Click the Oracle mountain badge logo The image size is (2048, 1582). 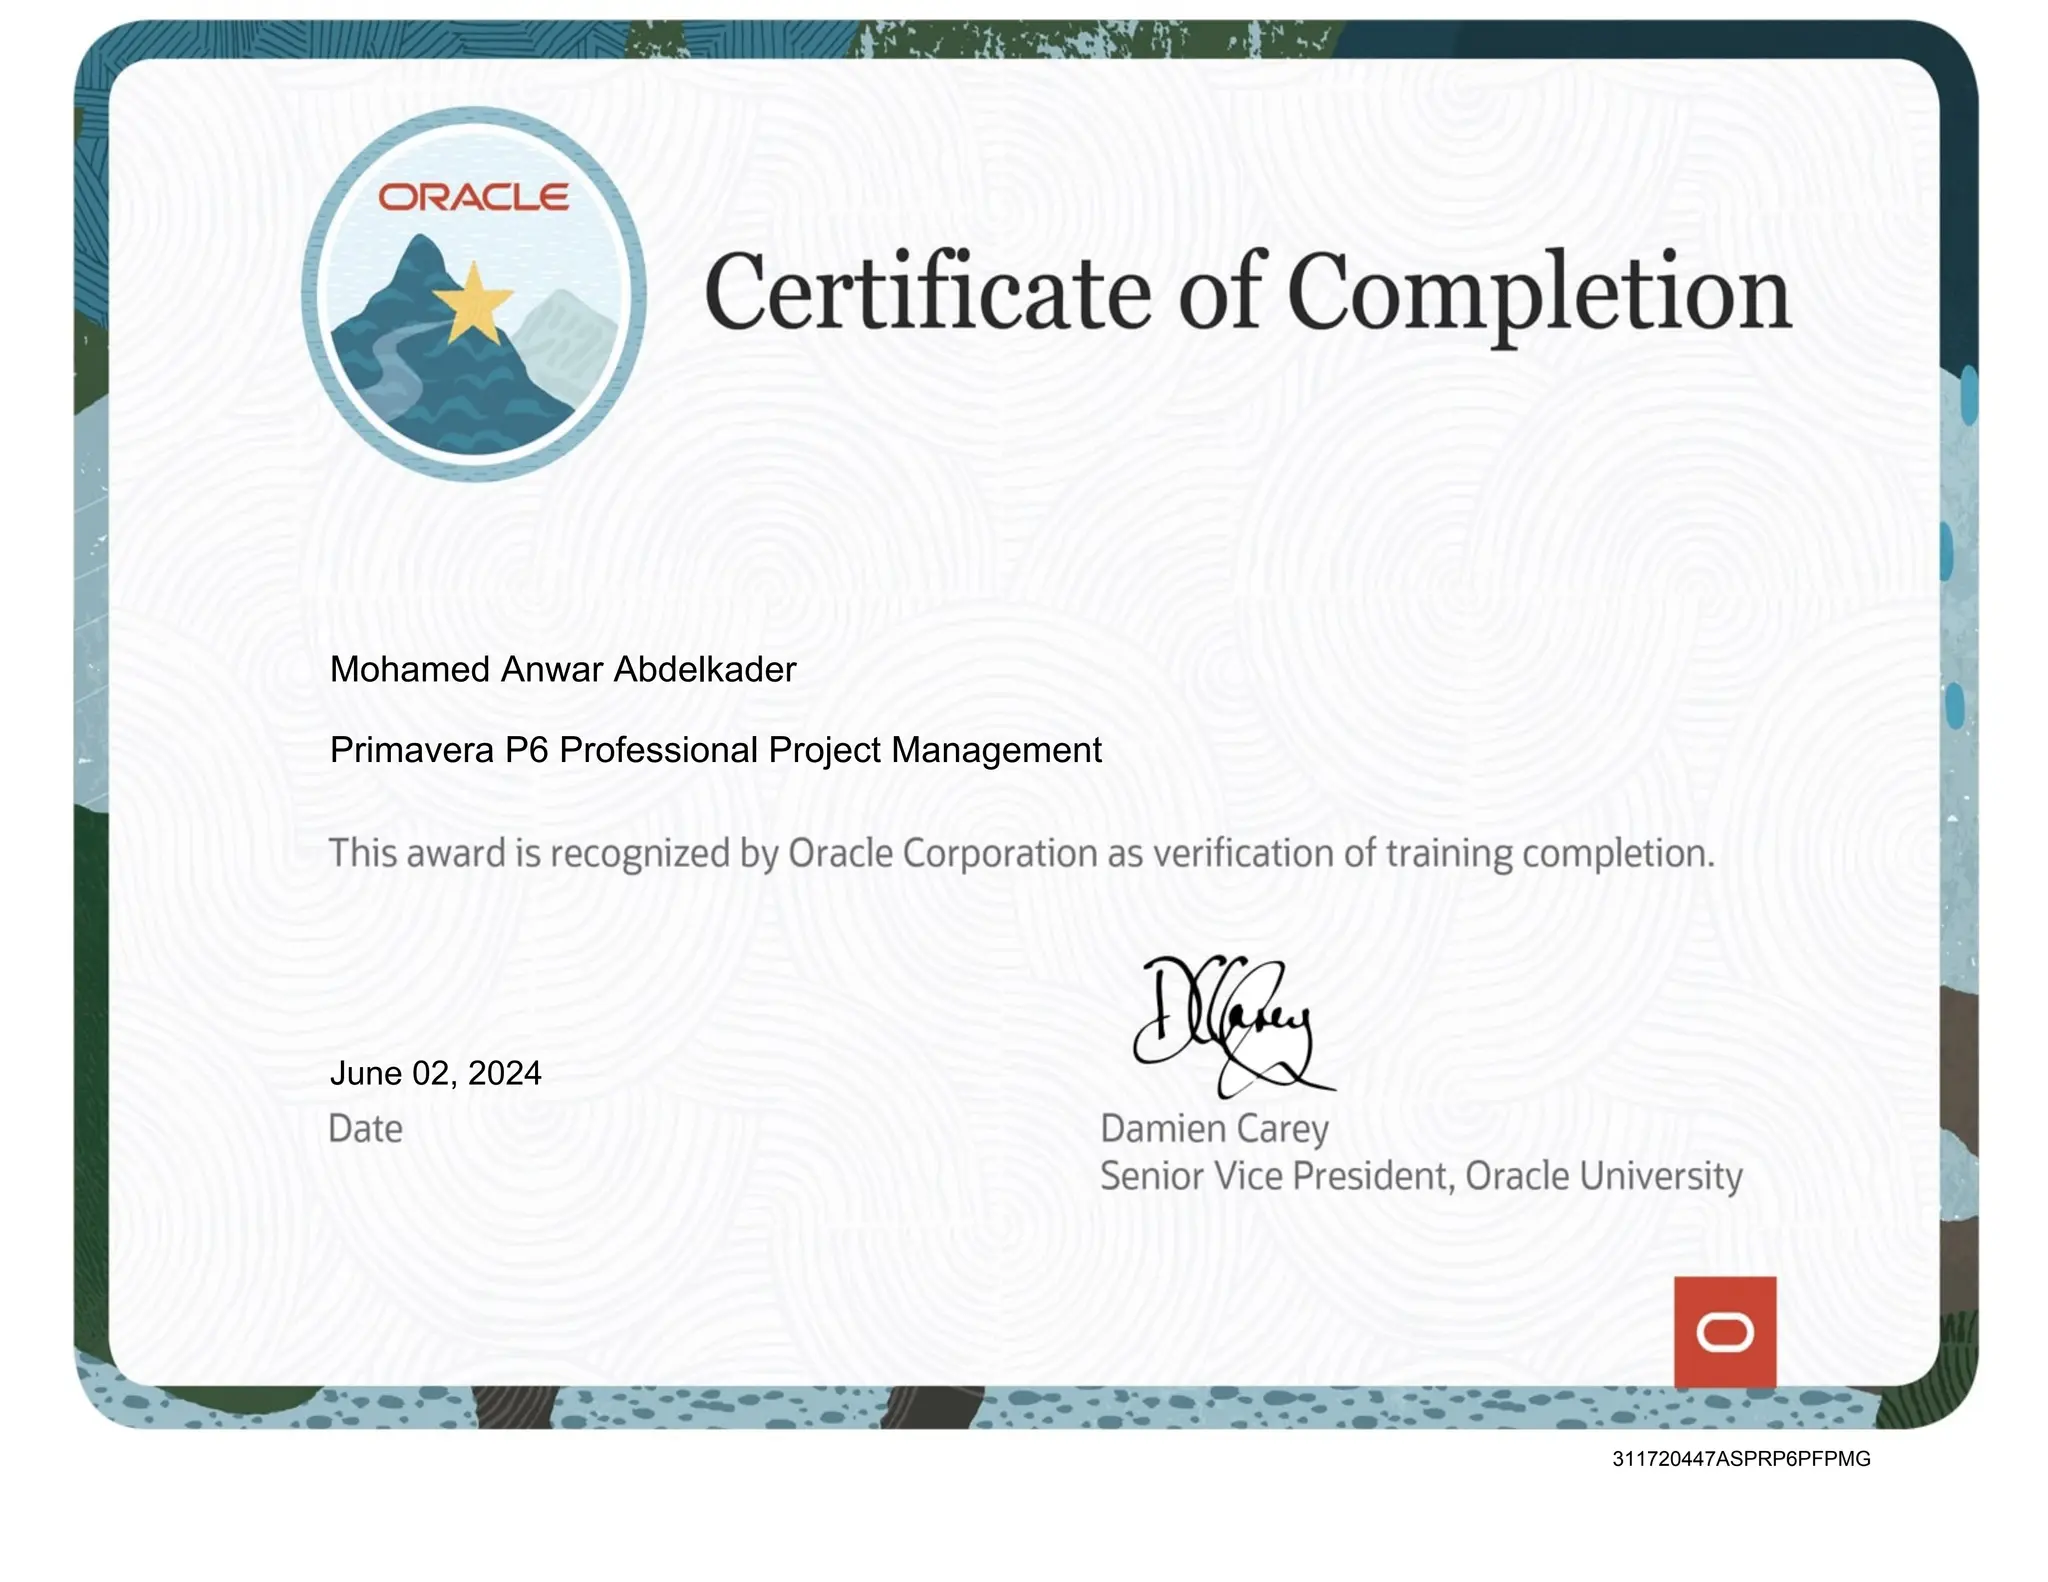point(474,294)
